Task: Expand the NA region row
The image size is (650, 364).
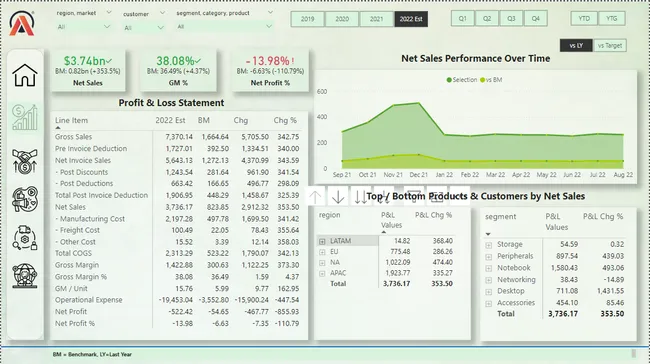Action: [322, 263]
